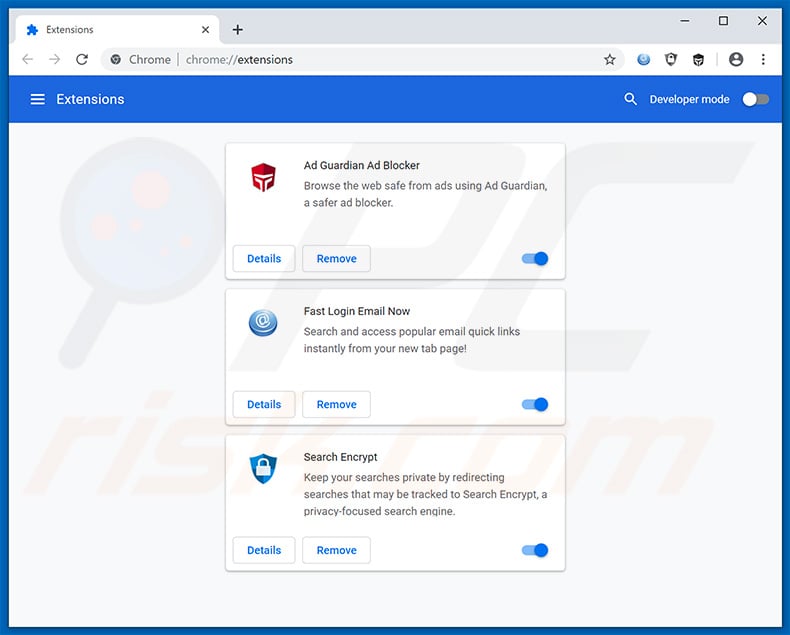
Task: Click the chrome://extensions address field
Action: 363,59
